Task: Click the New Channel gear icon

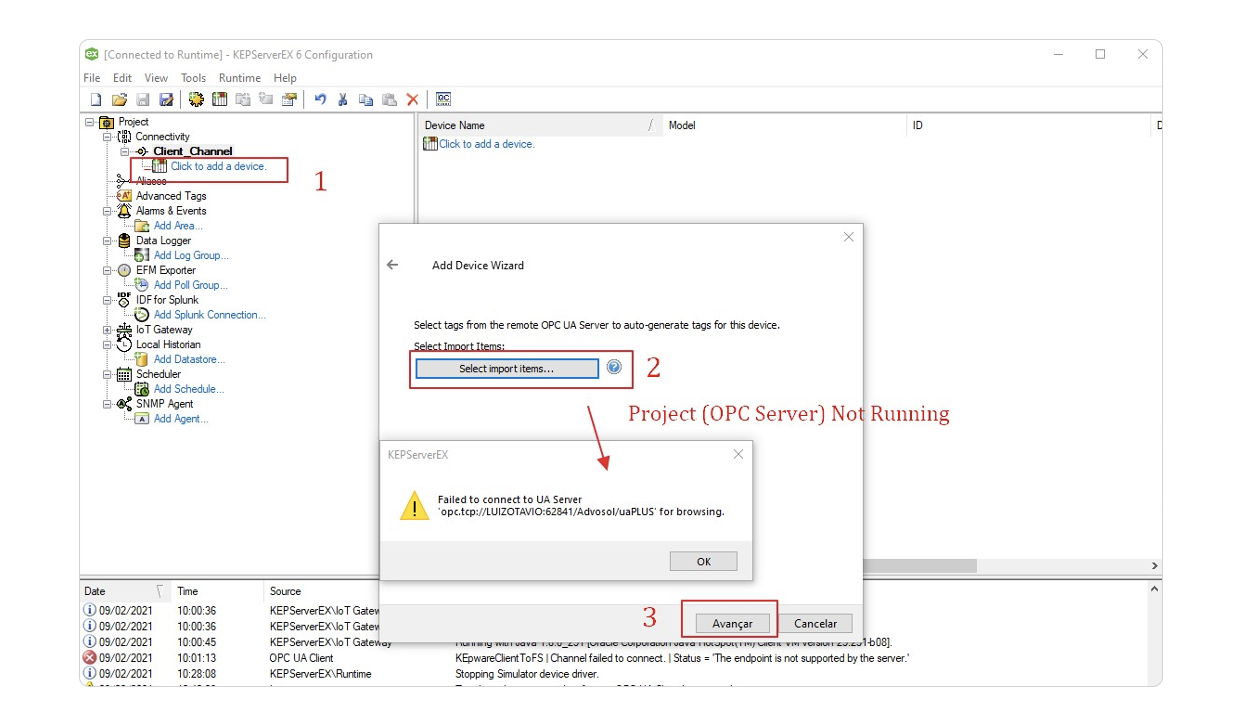Action: [x=196, y=99]
